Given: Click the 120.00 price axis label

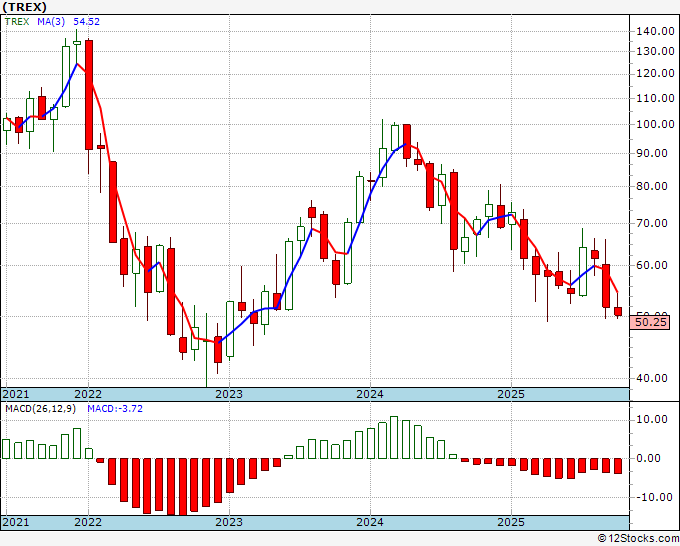Looking at the screenshot, I should tap(655, 73).
